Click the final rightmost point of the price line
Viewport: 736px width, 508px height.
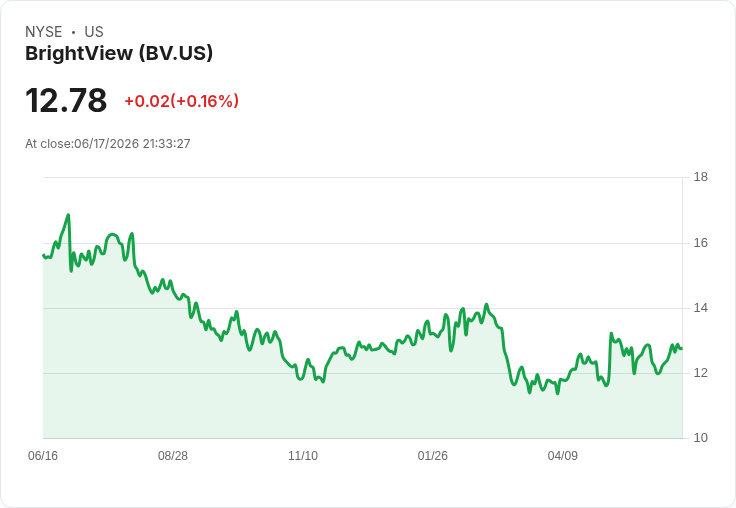pyautogui.click(x=682, y=348)
